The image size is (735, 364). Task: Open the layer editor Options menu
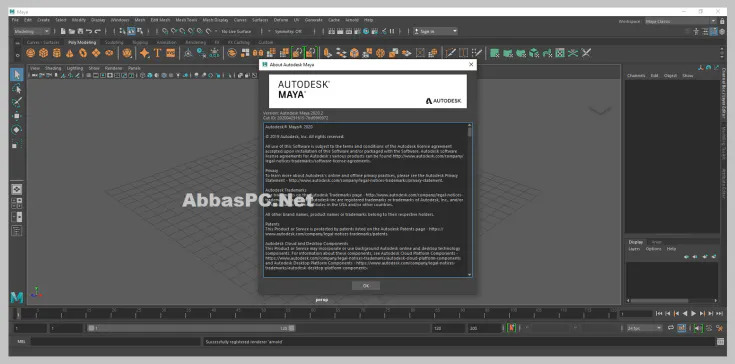pyautogui.click(x=653, y=249)
